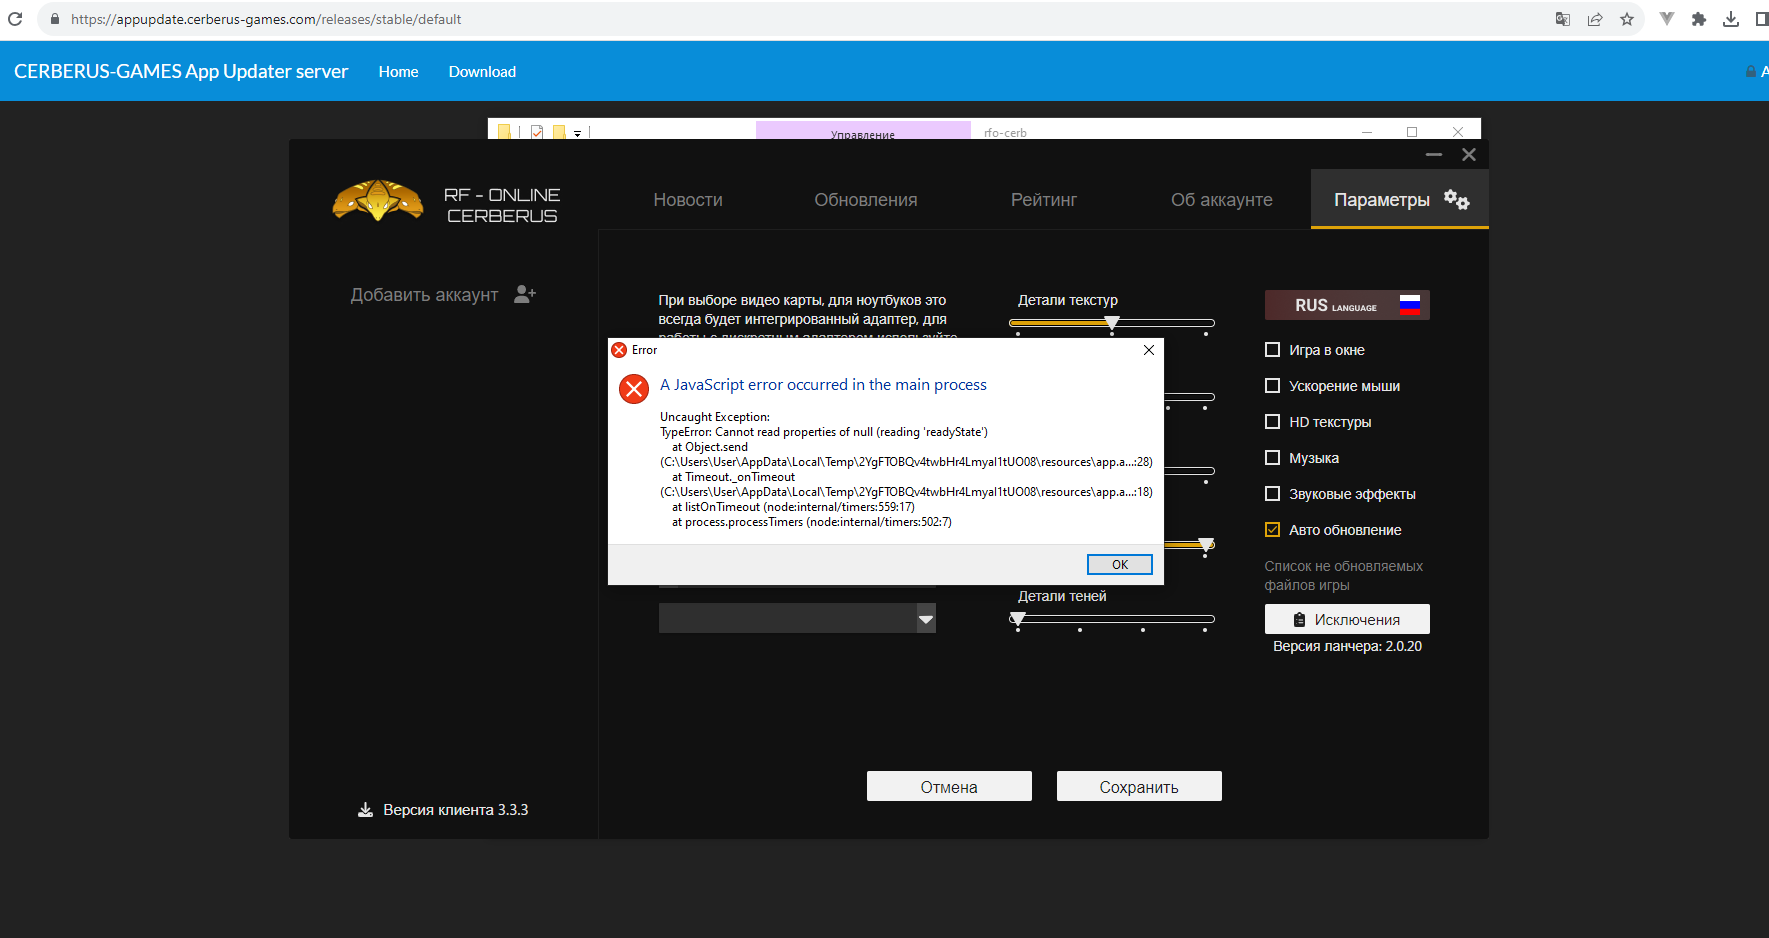Enable HD текстуры checkbox
Viewport: 1769px width, 938px height.
pos(1273,422)
